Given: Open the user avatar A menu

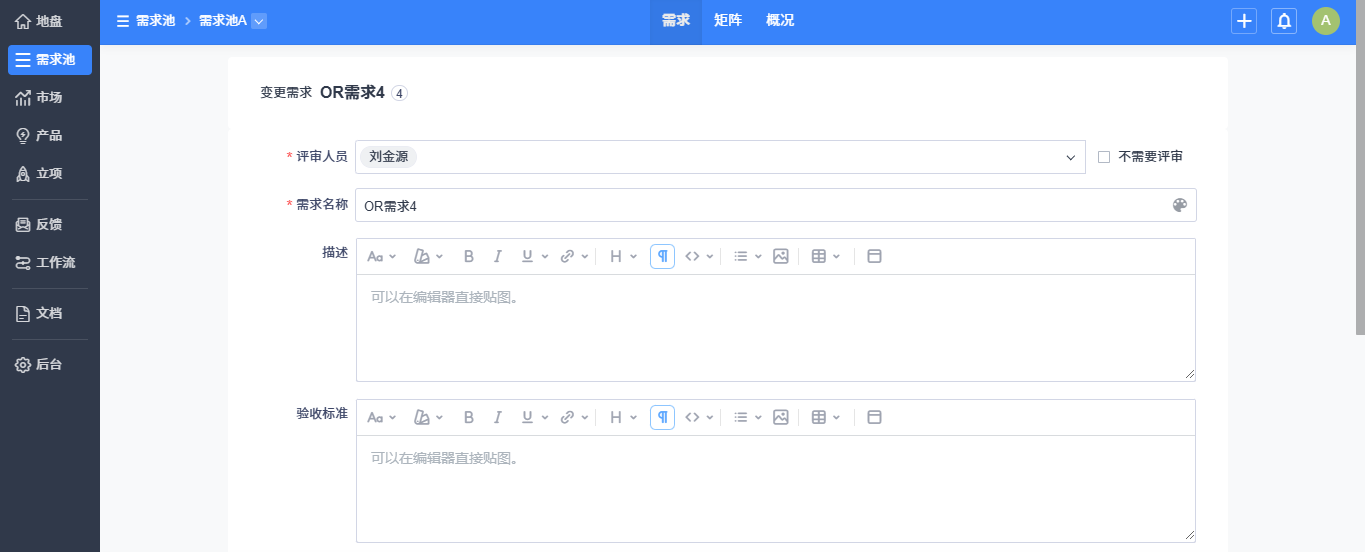Looking at the screenshot, I should pyautogui.click(x=1326, y=21).
